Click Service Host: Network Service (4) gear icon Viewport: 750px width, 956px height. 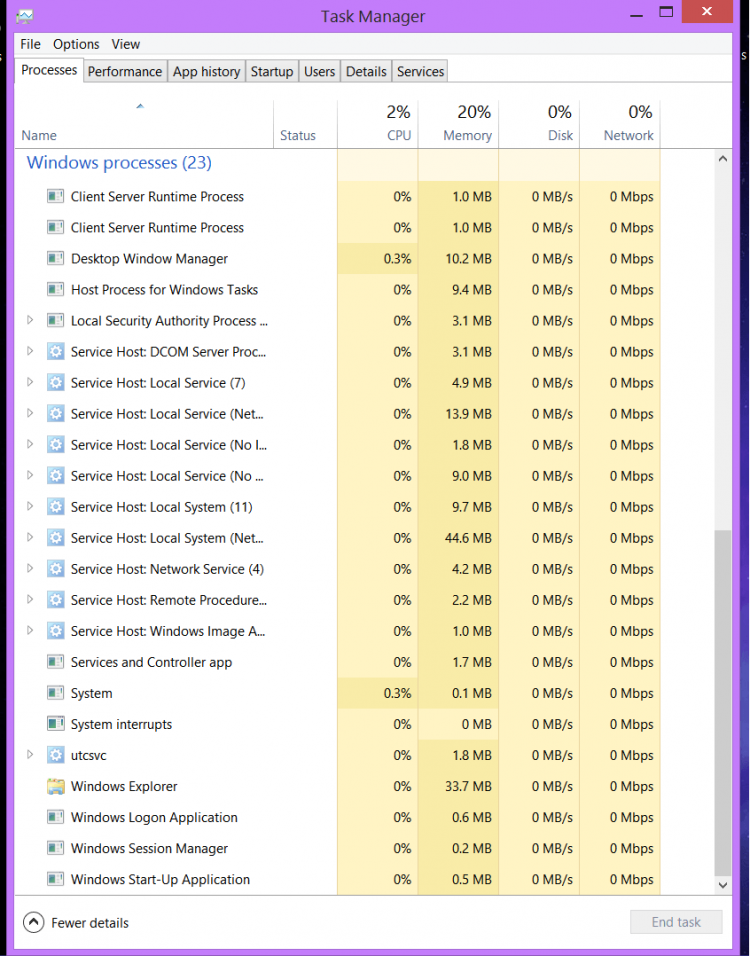[x=55, y=569]
